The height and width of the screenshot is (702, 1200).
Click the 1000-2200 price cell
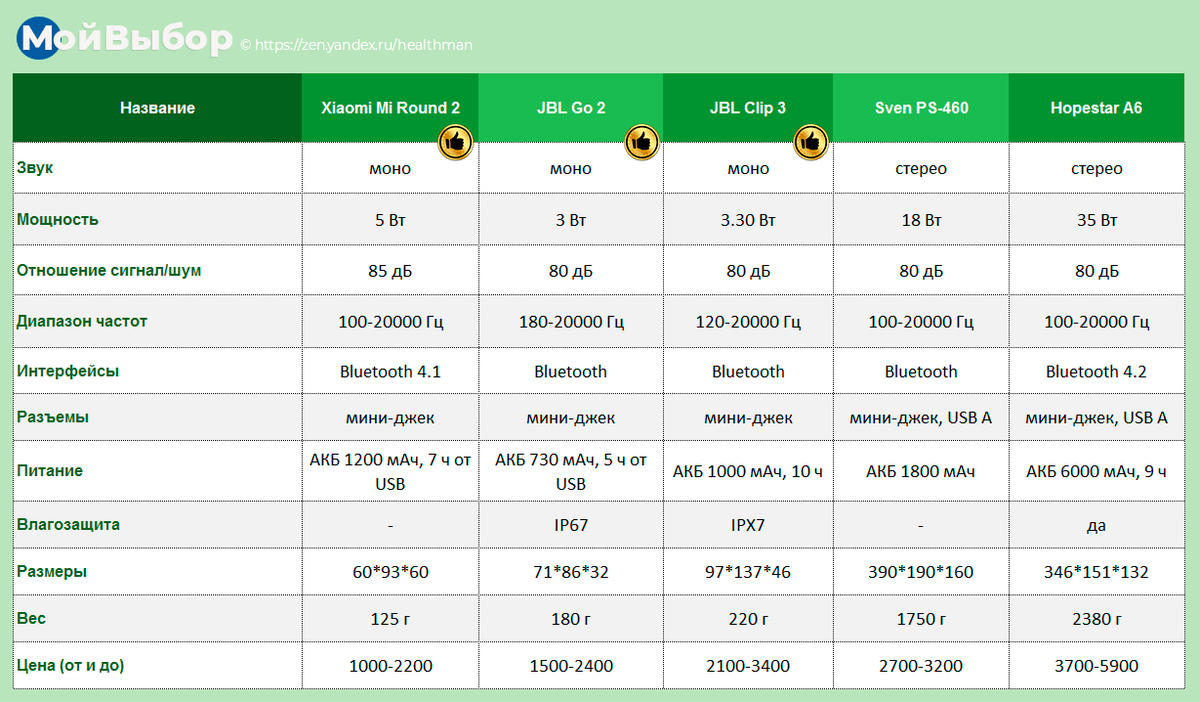click(x=390, y=666)
